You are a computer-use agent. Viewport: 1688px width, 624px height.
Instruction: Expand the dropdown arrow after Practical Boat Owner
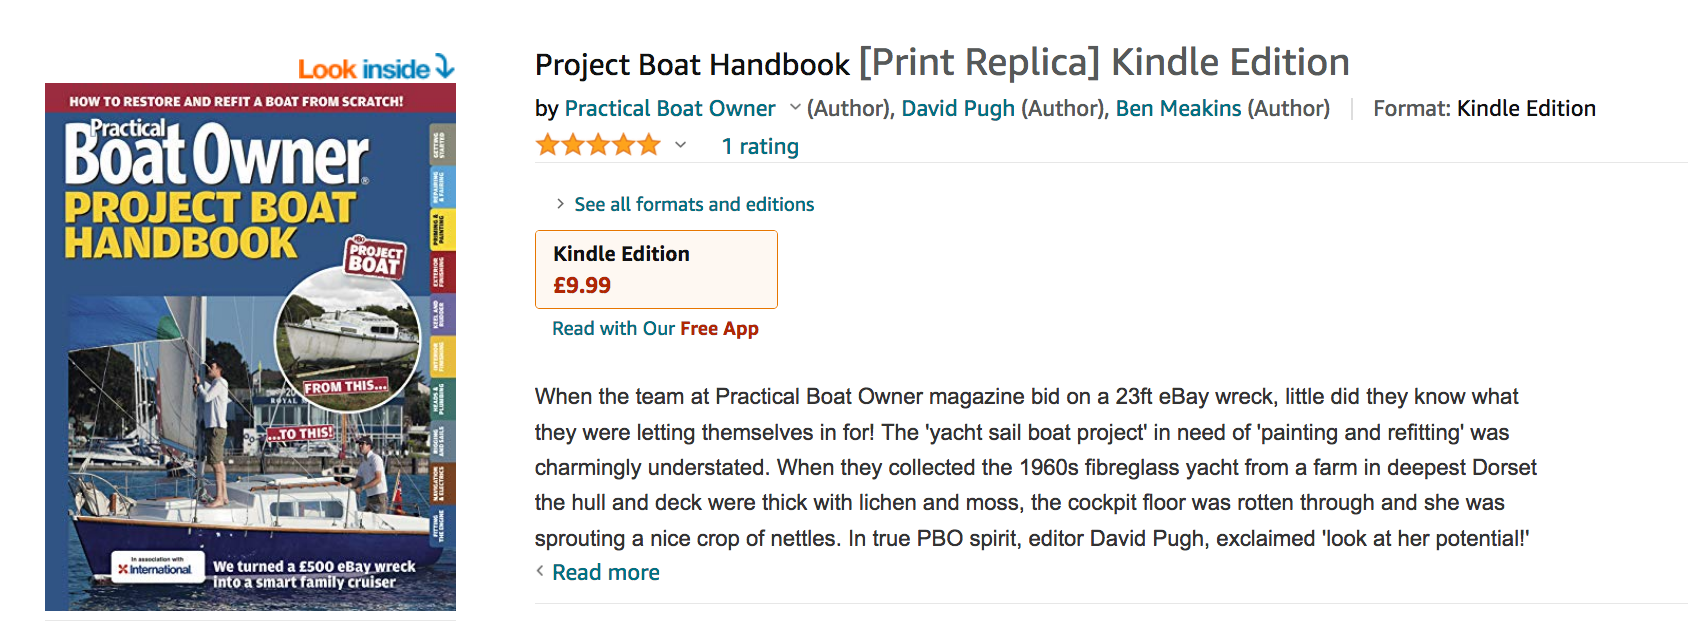point(795,108)
